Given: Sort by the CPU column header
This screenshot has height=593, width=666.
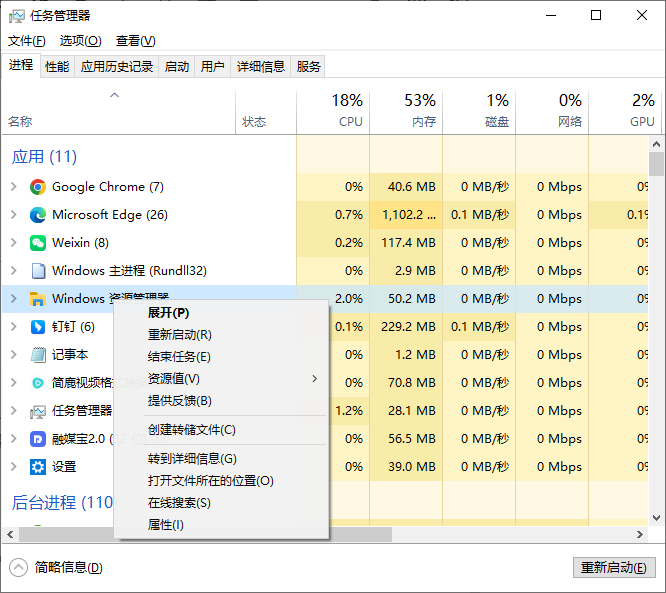Looking at the screenshot, I should pyautogui.click(x=333, y=113).
